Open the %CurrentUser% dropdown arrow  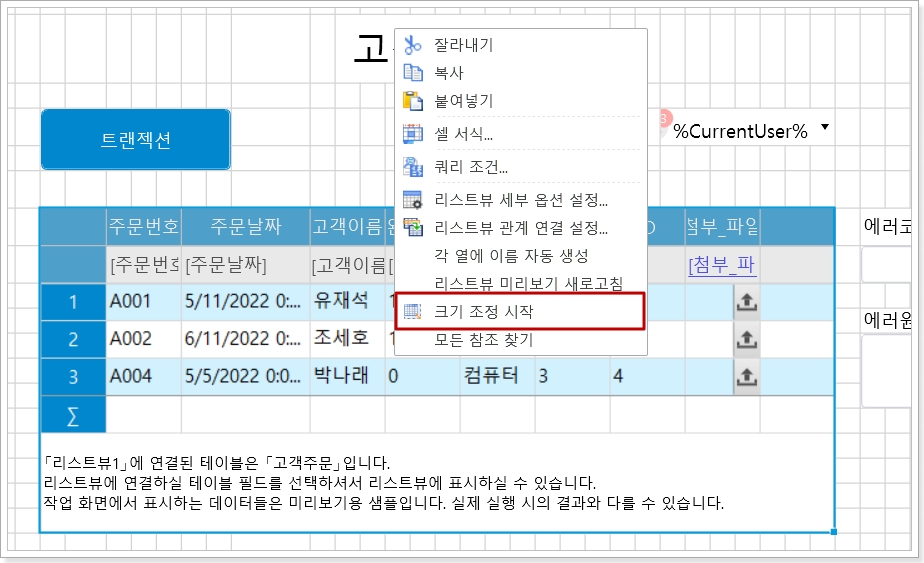825,128
